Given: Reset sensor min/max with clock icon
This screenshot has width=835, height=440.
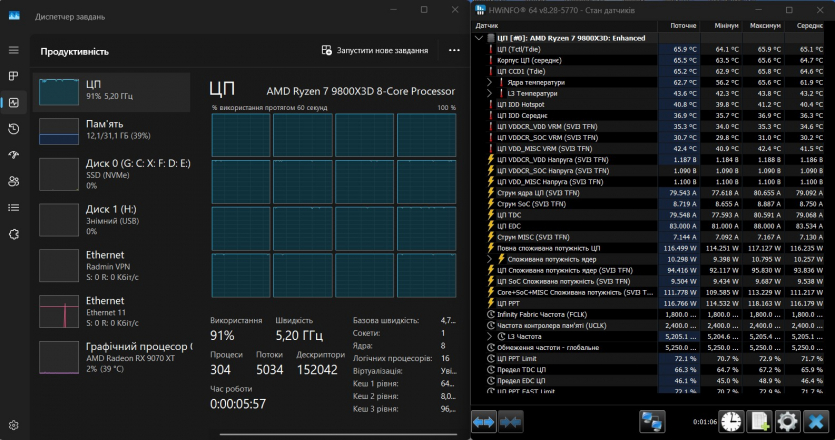Looking at the screenshot, I should click(x=730, y=421).
